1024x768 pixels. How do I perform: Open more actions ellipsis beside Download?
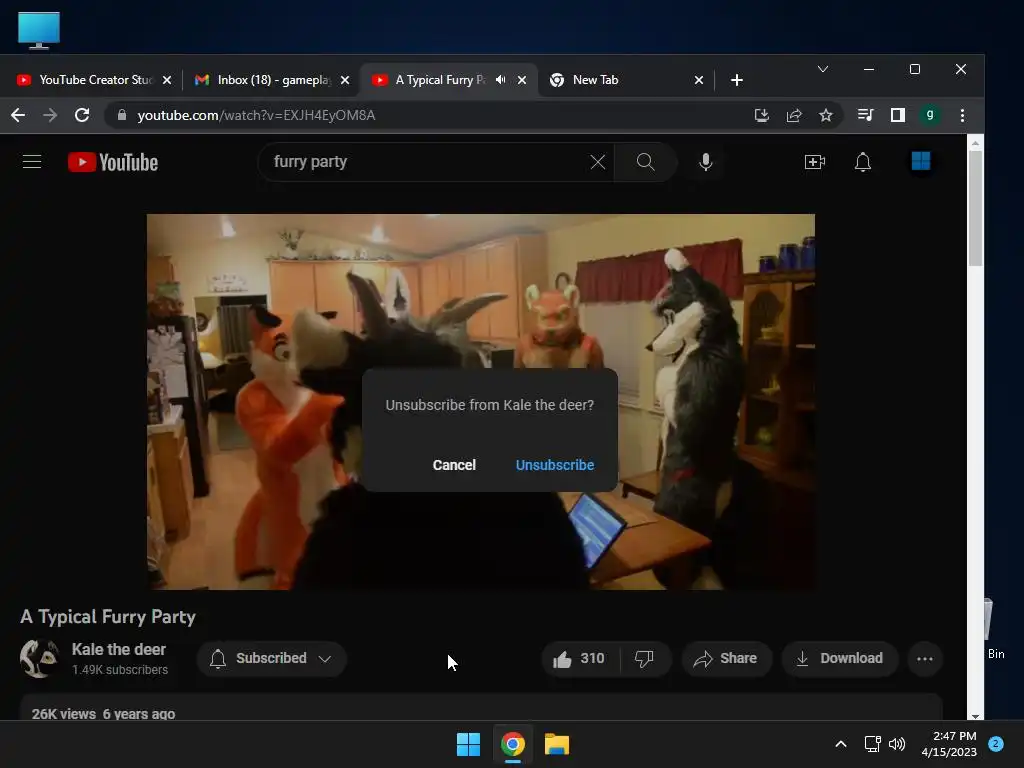tap(925, 658)
